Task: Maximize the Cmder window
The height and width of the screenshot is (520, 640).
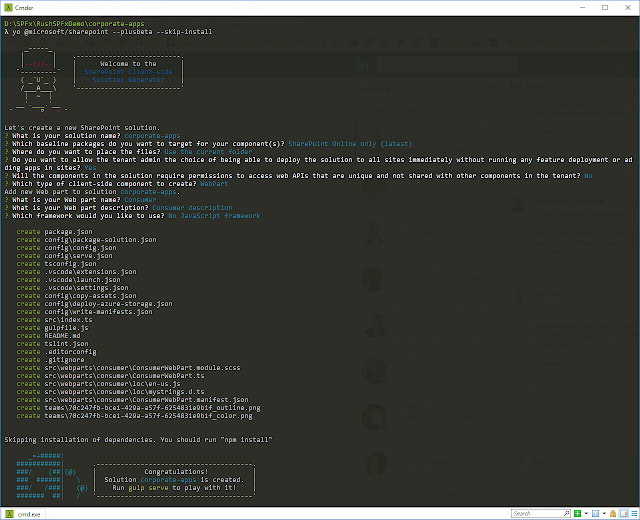Action: 605,8
